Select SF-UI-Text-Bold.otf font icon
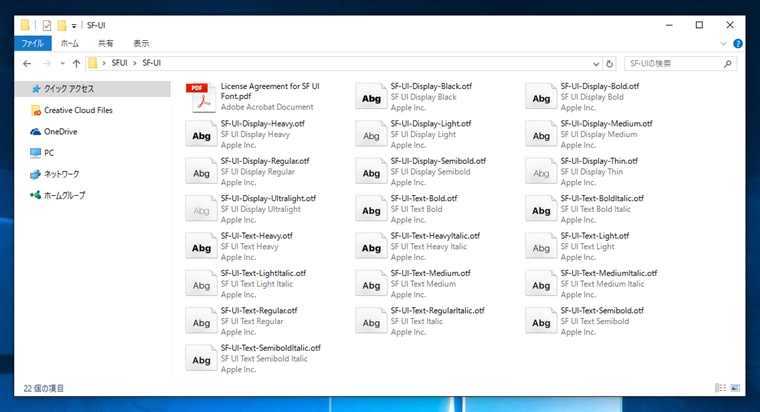Viewport: 760px width, 412px height. 371,209
